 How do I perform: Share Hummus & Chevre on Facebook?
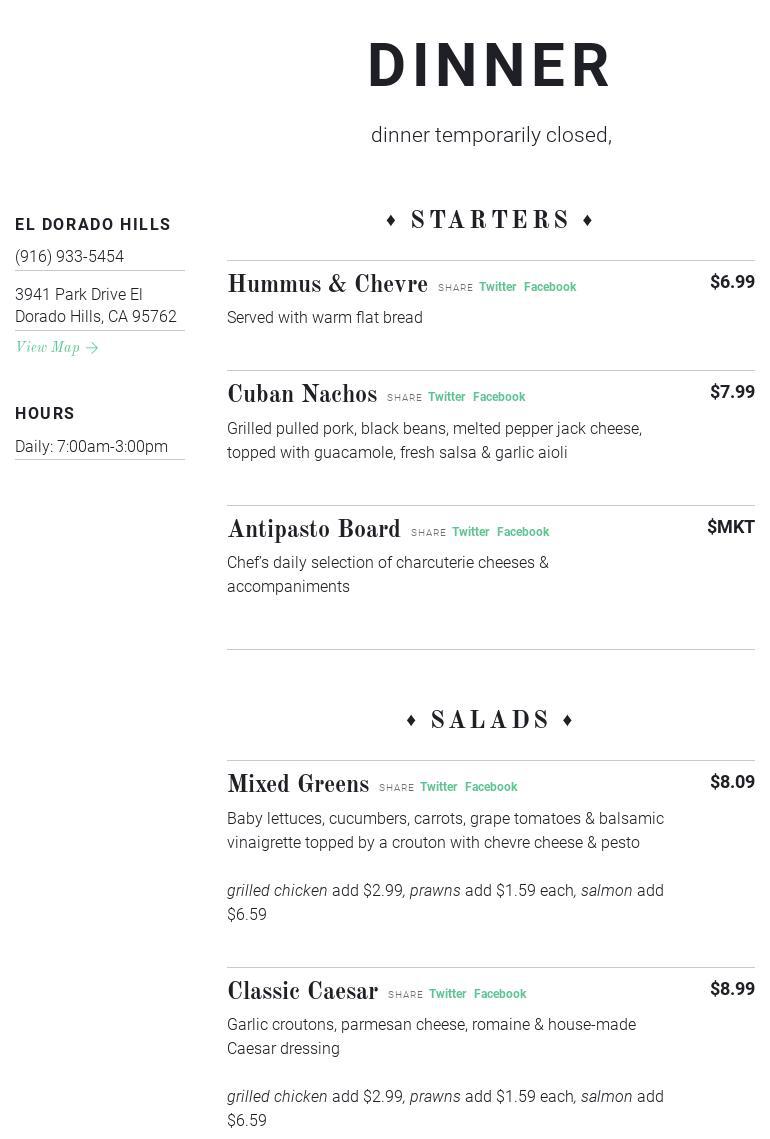point(550,287)
